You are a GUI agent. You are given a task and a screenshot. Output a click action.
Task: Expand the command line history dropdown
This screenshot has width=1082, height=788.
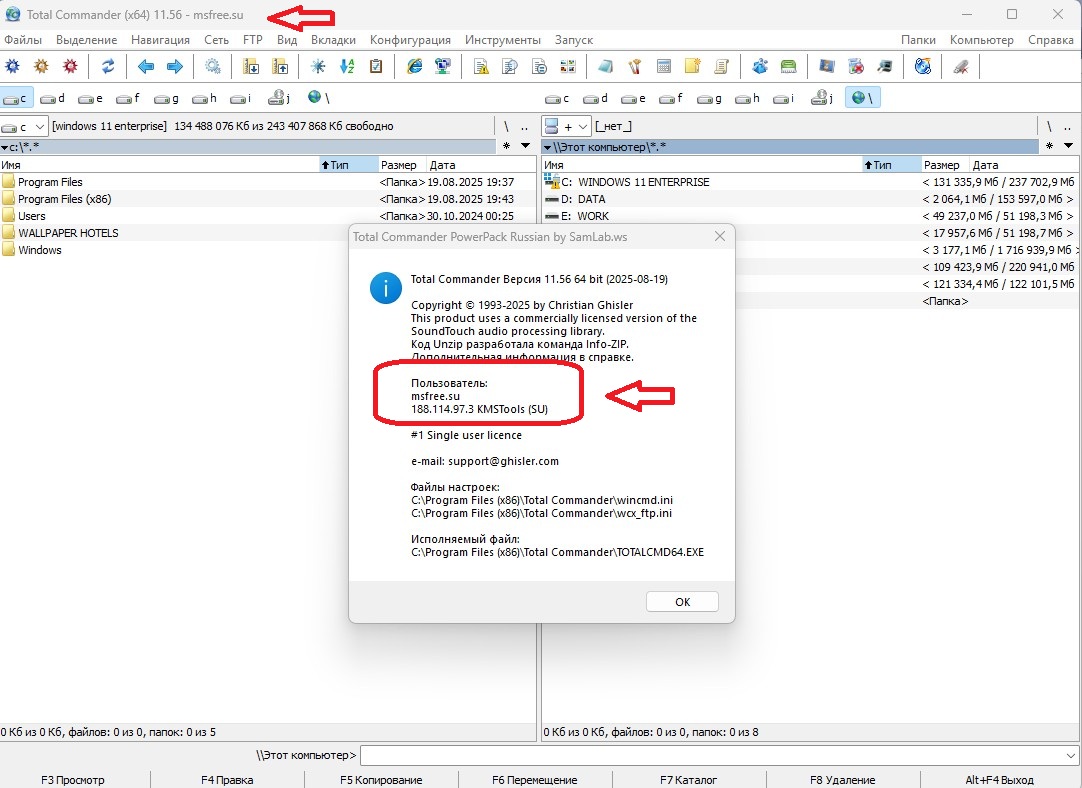pos(1072,755)
